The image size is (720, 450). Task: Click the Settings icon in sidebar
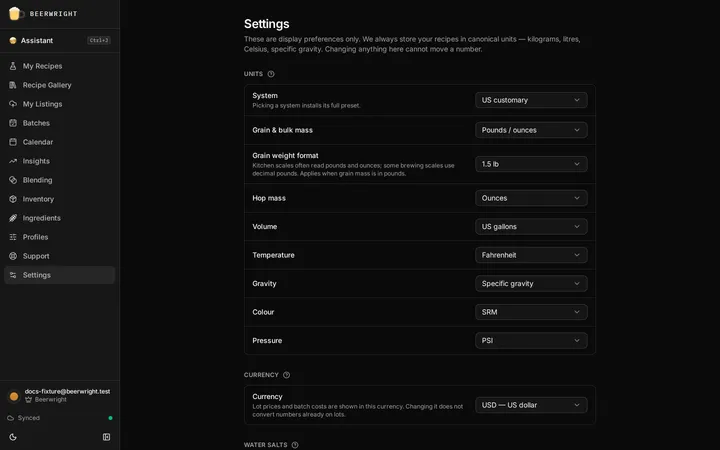13,275
